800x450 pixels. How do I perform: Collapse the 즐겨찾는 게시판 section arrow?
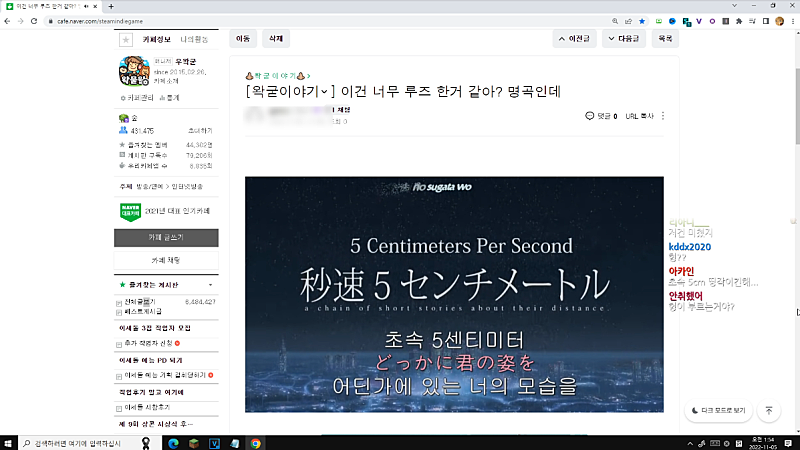coord(210,285)
